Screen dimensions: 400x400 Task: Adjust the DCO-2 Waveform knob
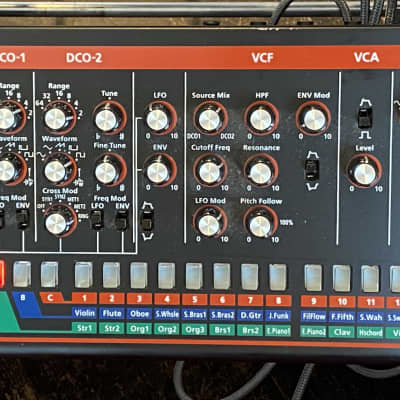[60, 169]
